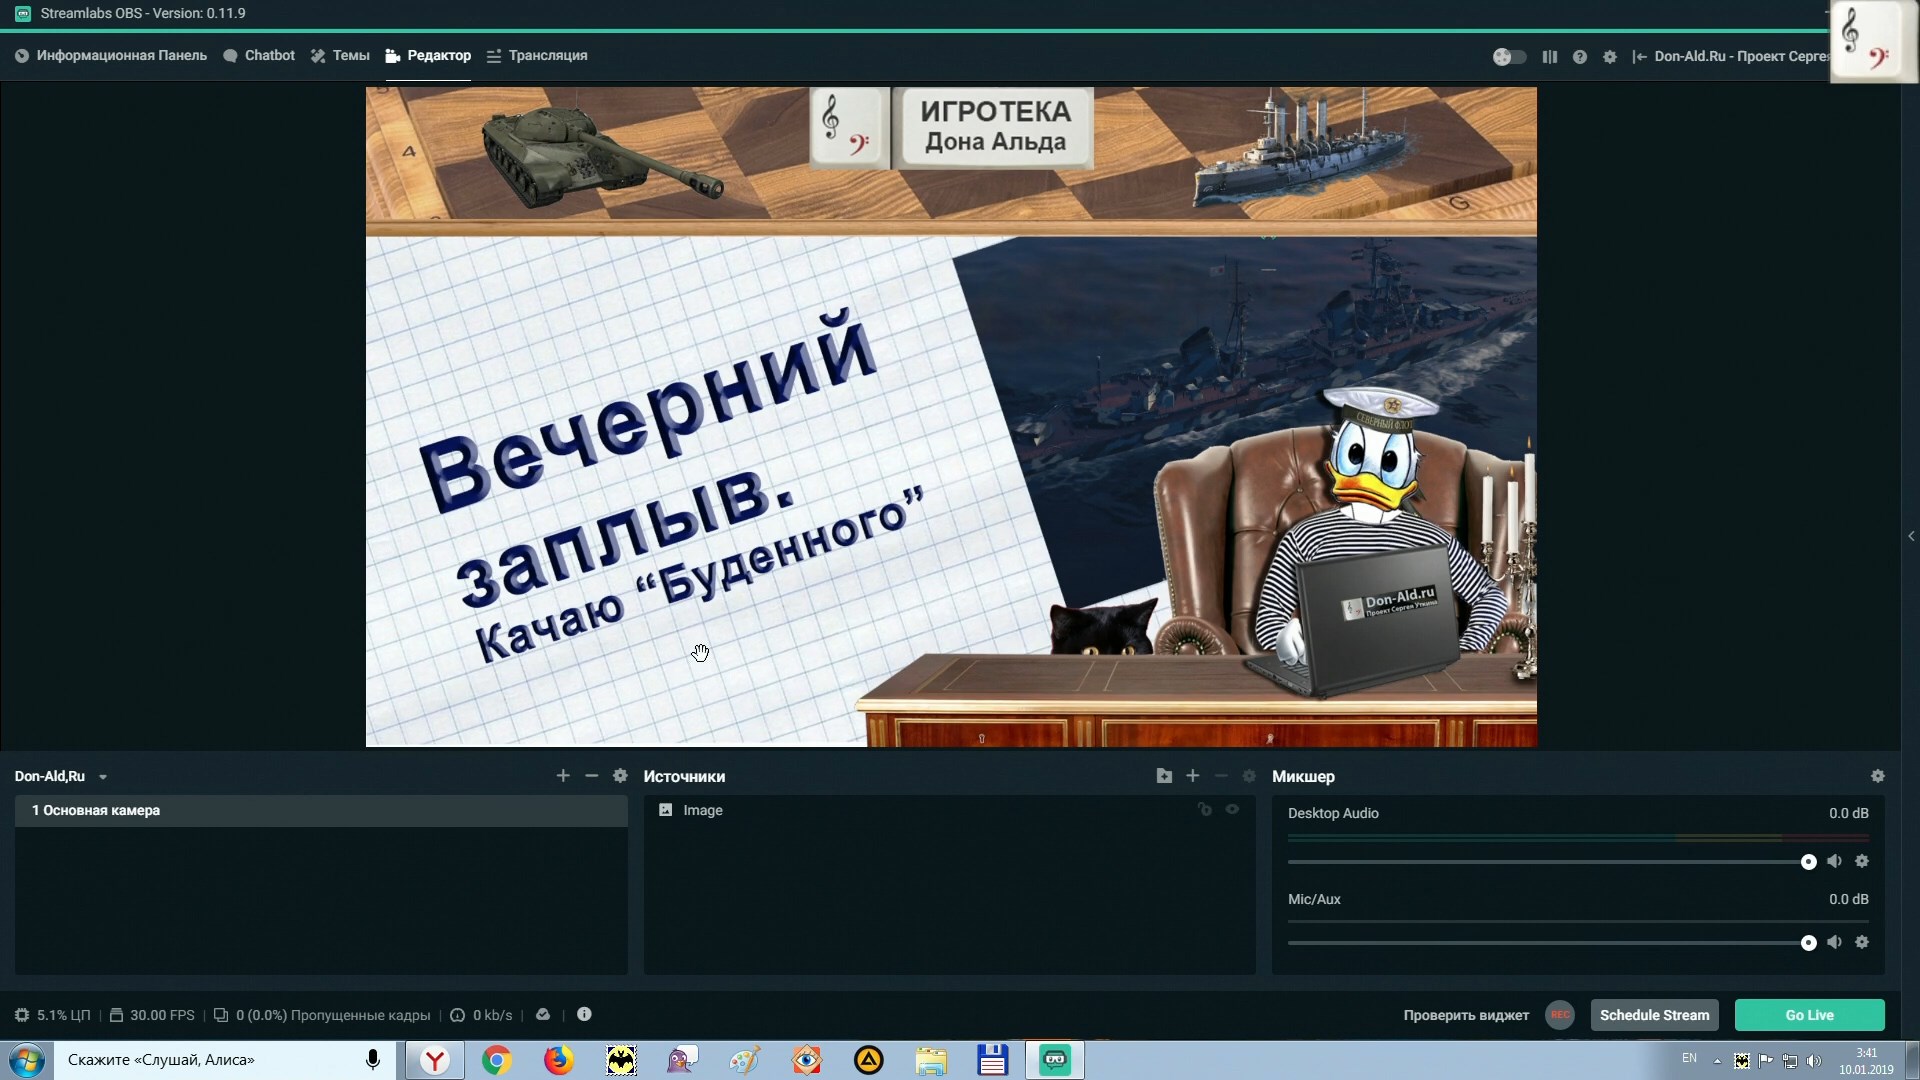This screenshot has height=1080, width=1920.
Task: Remove the selected scene with minus icon
Action: 591,776
